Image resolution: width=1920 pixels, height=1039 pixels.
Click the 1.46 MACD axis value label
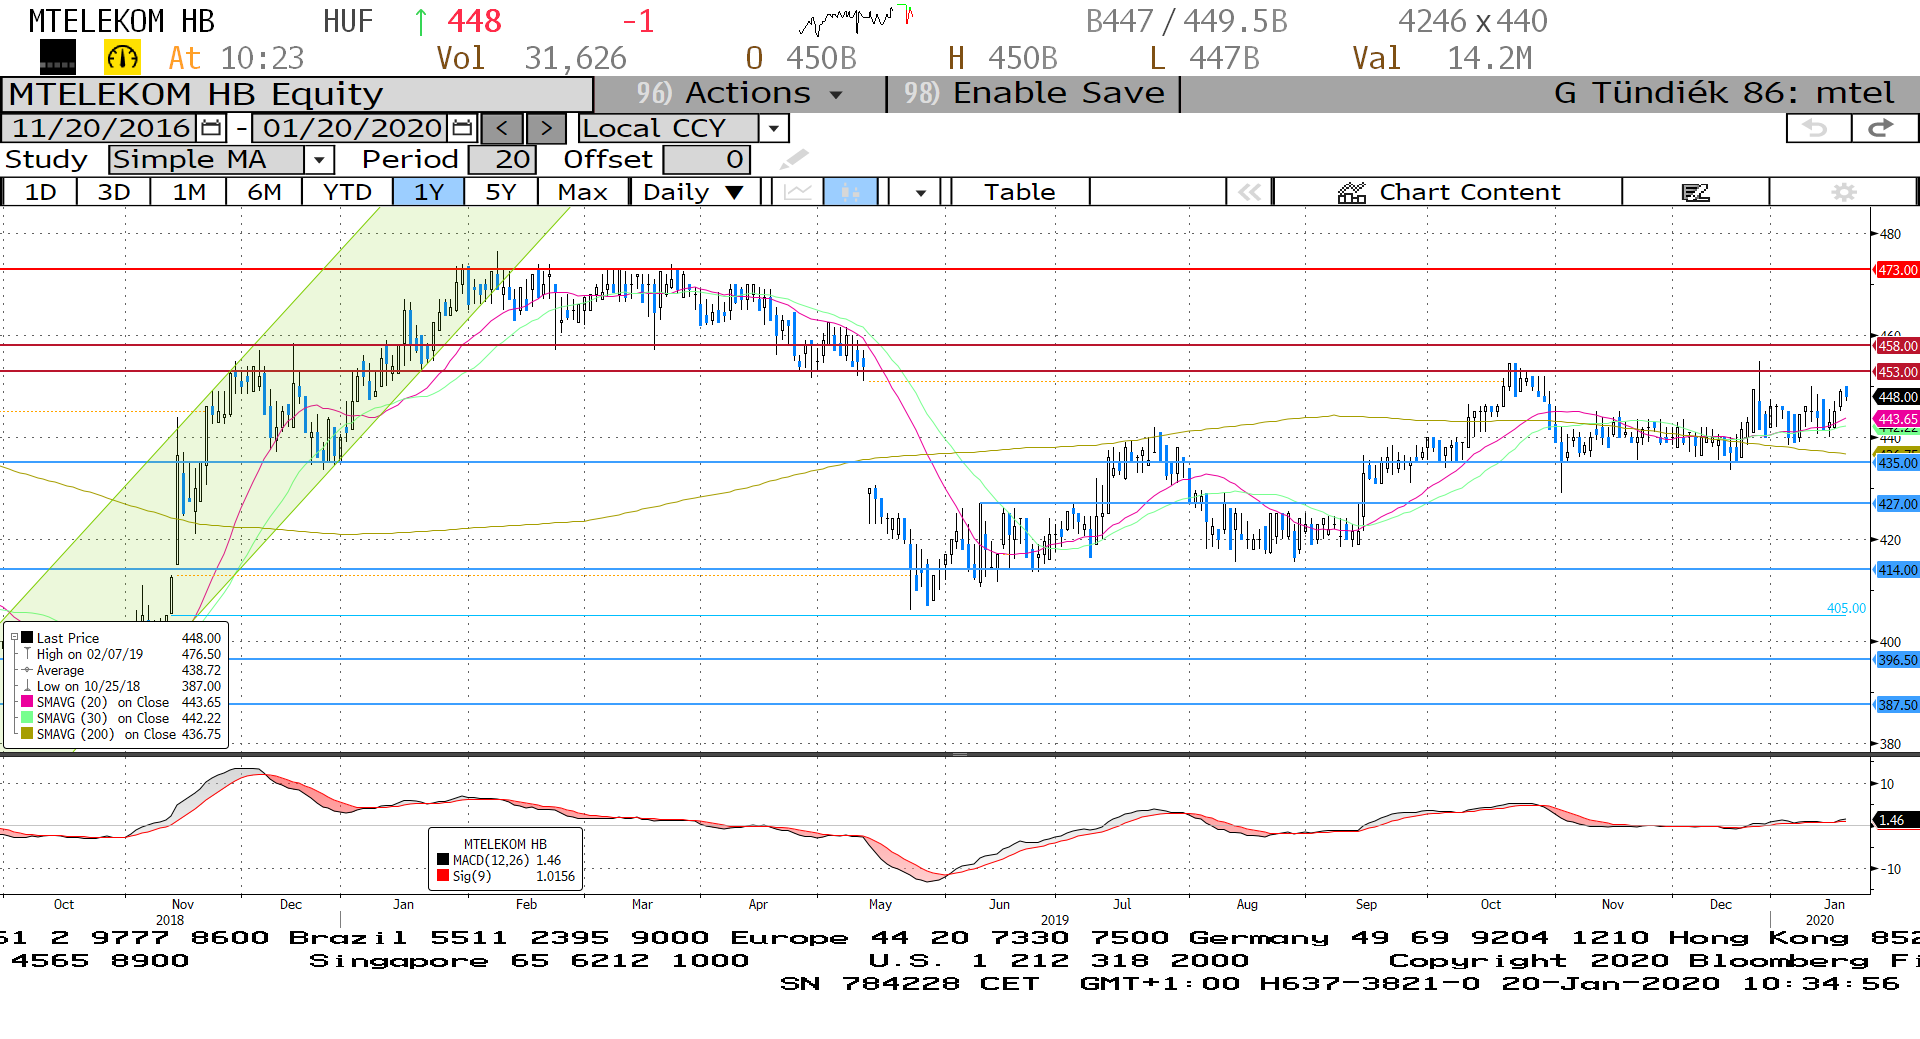pos(1896,820)
